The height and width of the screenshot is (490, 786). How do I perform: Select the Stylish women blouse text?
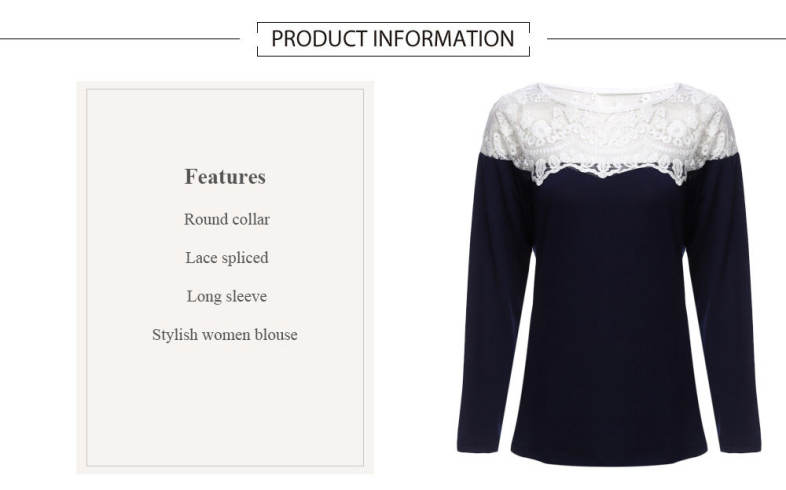(x=225, y=334)
